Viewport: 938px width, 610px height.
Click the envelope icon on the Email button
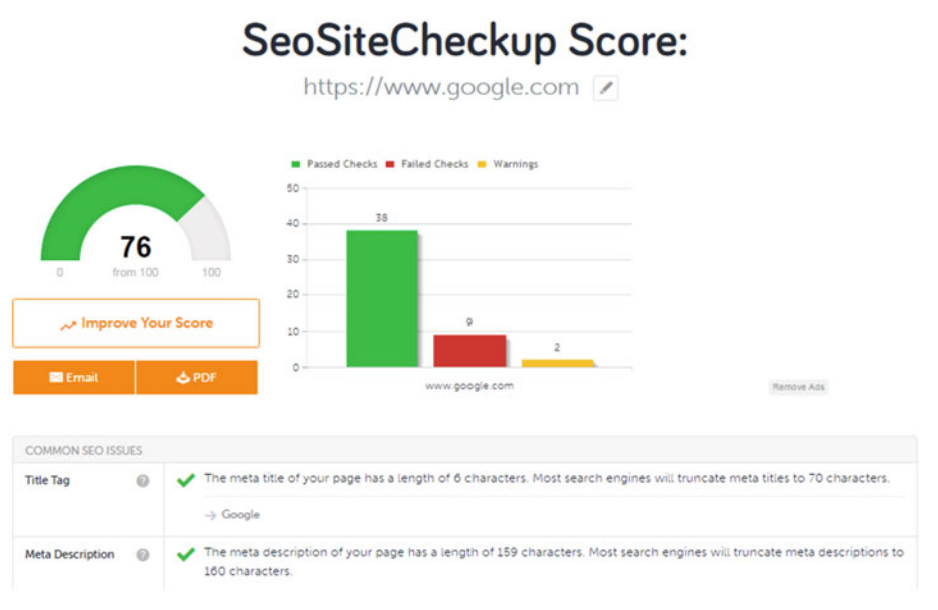[x=56, y=377]
